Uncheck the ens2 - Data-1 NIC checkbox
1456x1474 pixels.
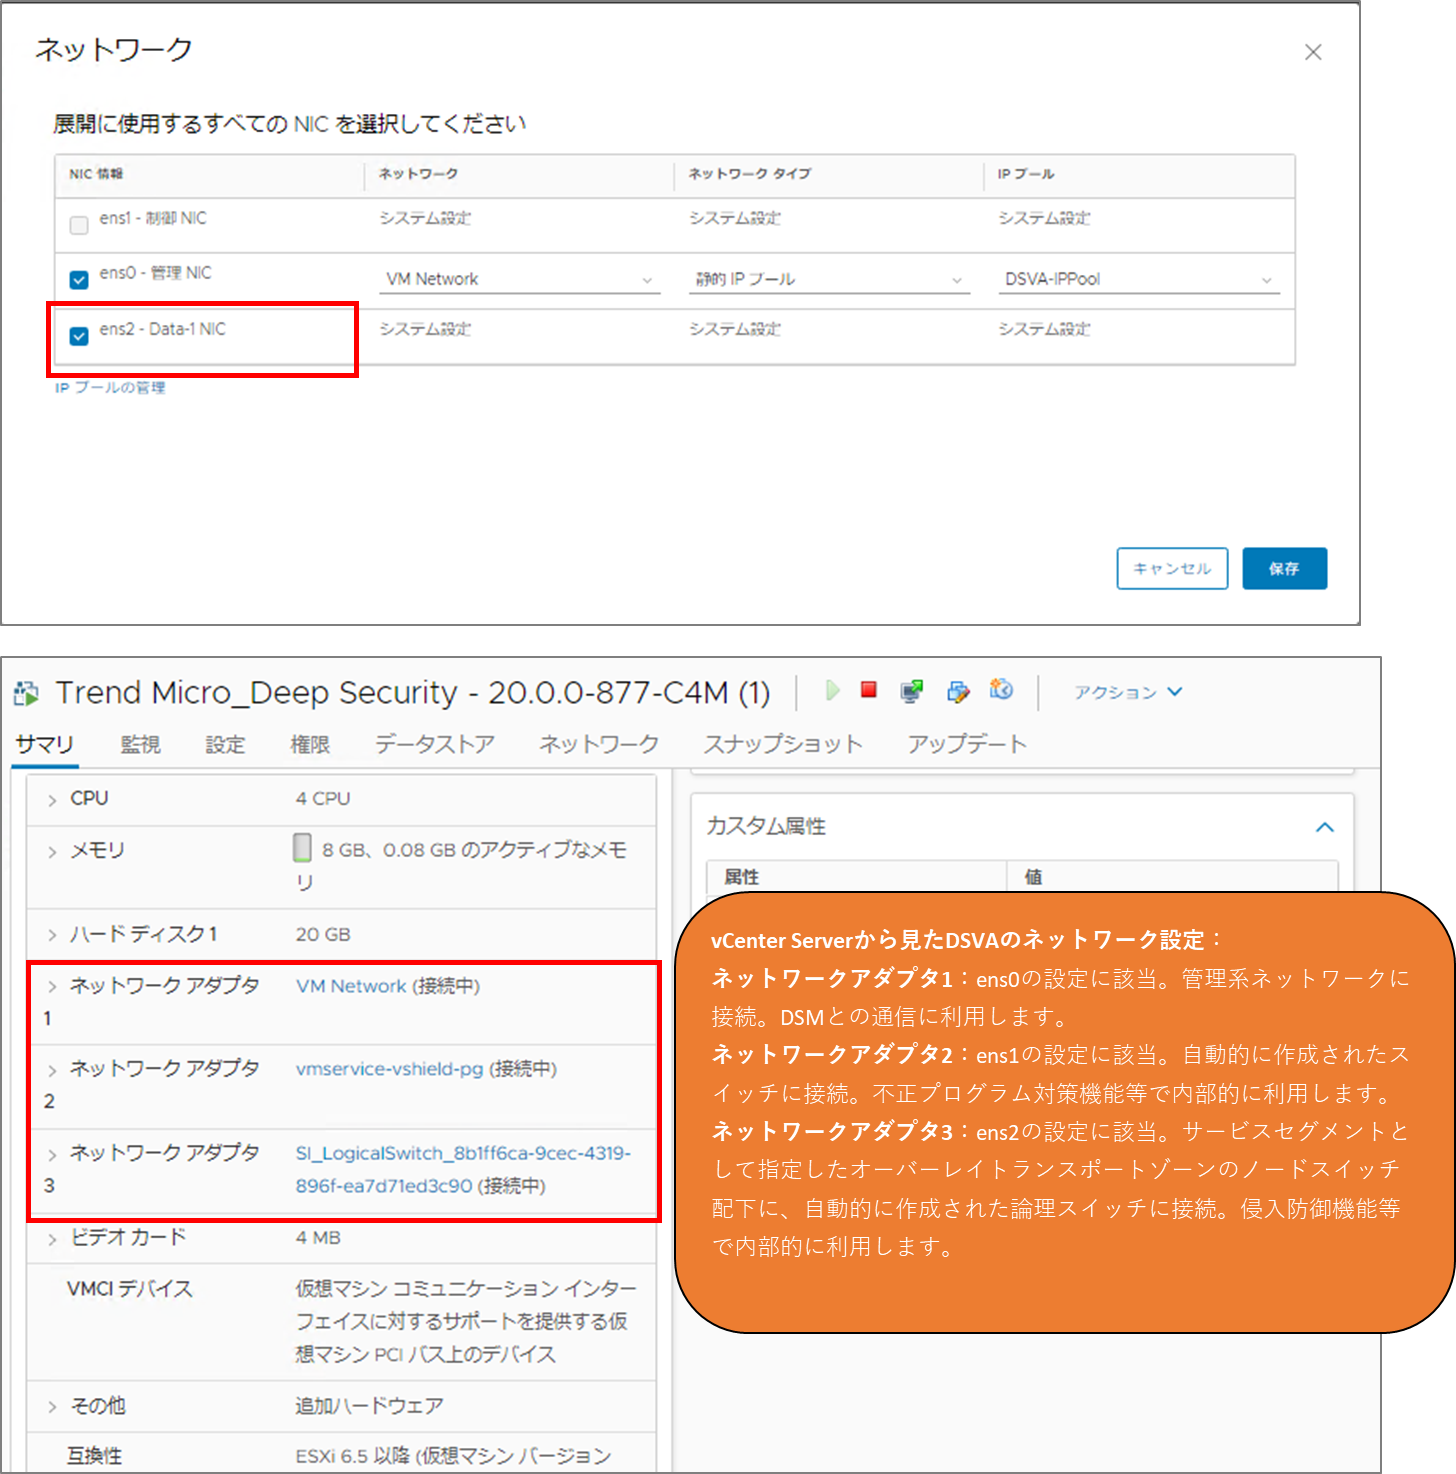coord(79,336)
